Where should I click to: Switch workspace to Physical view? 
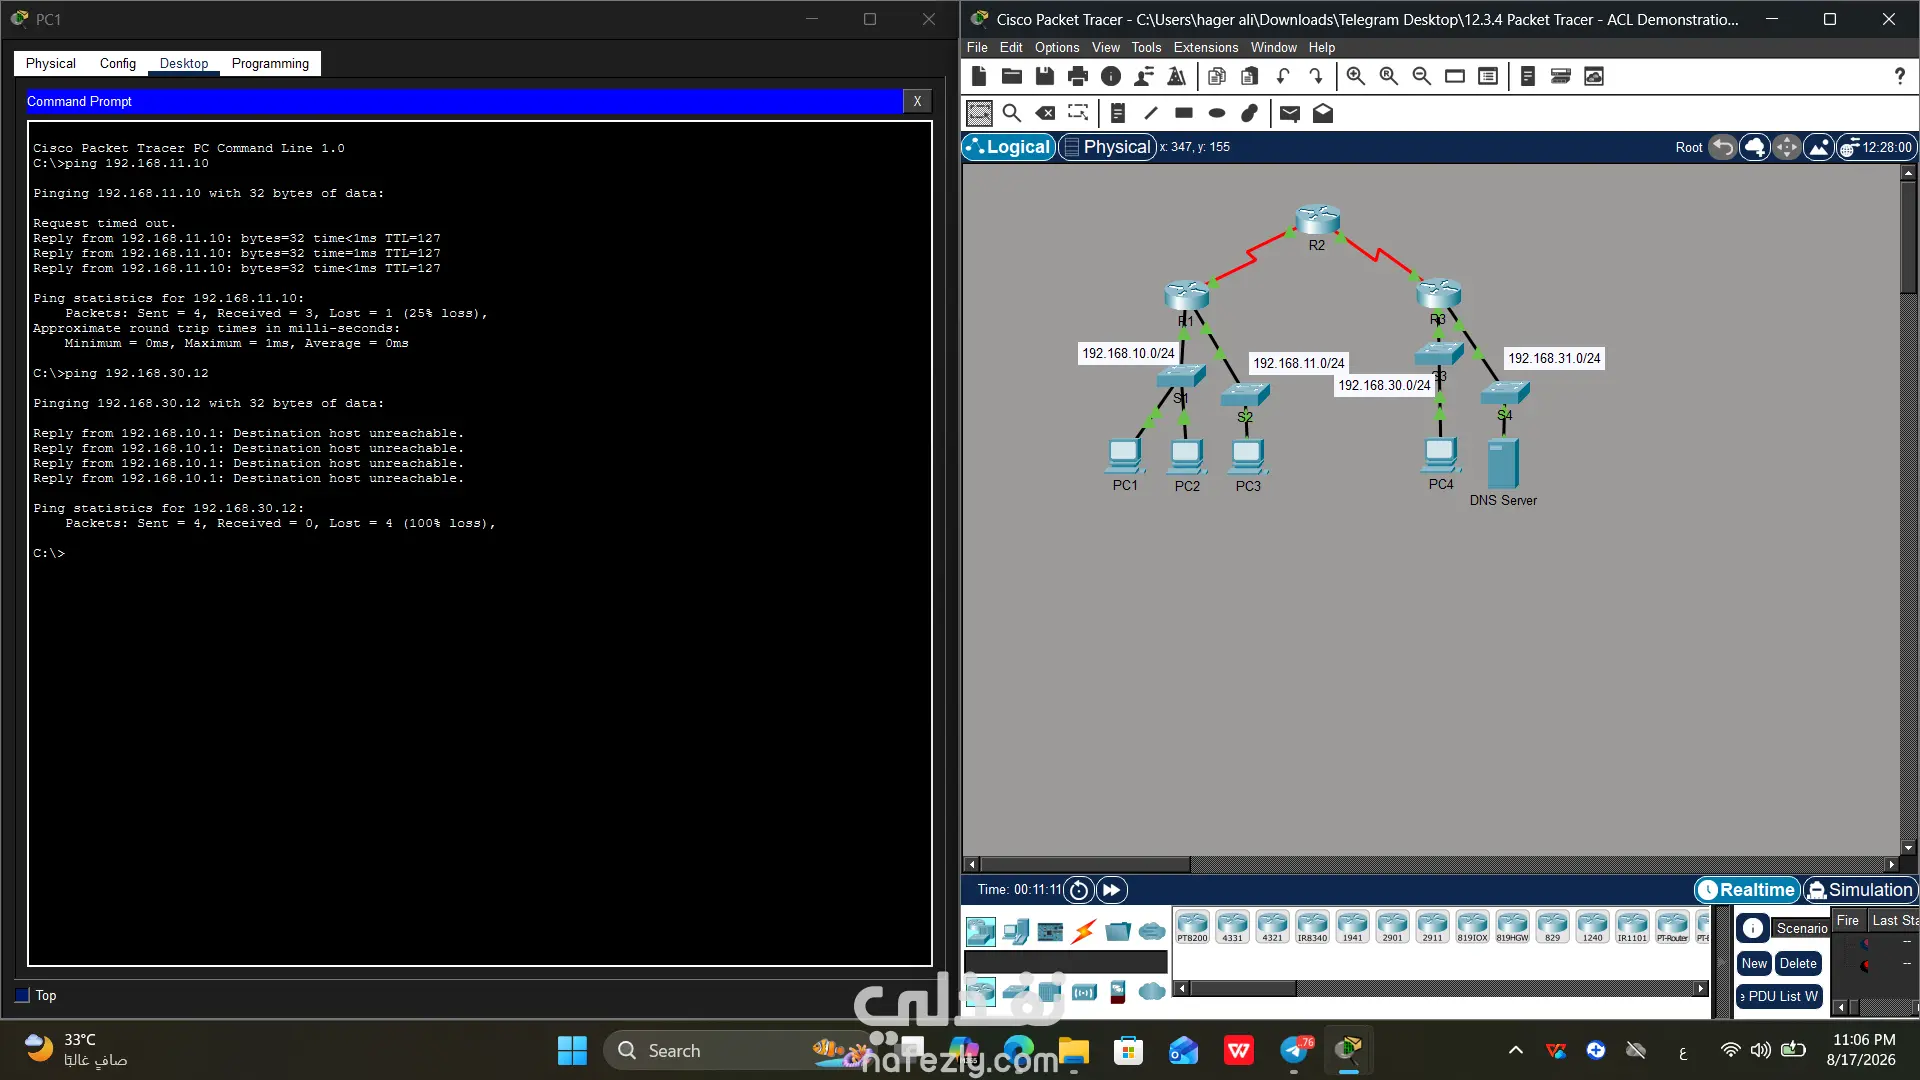pyautogui.click(x=1107, y=147)
